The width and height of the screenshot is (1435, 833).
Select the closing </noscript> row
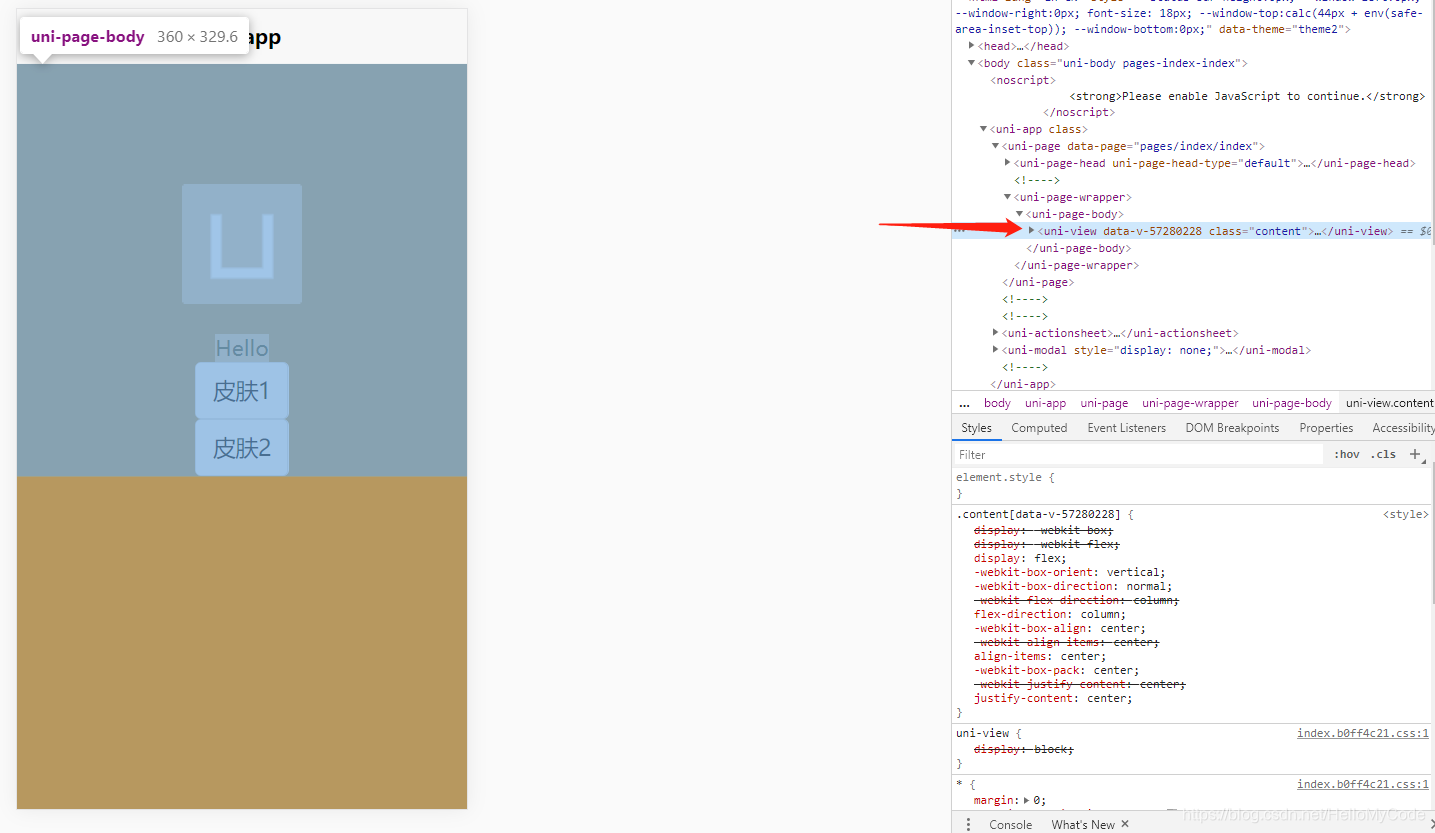pos(1079,112)
